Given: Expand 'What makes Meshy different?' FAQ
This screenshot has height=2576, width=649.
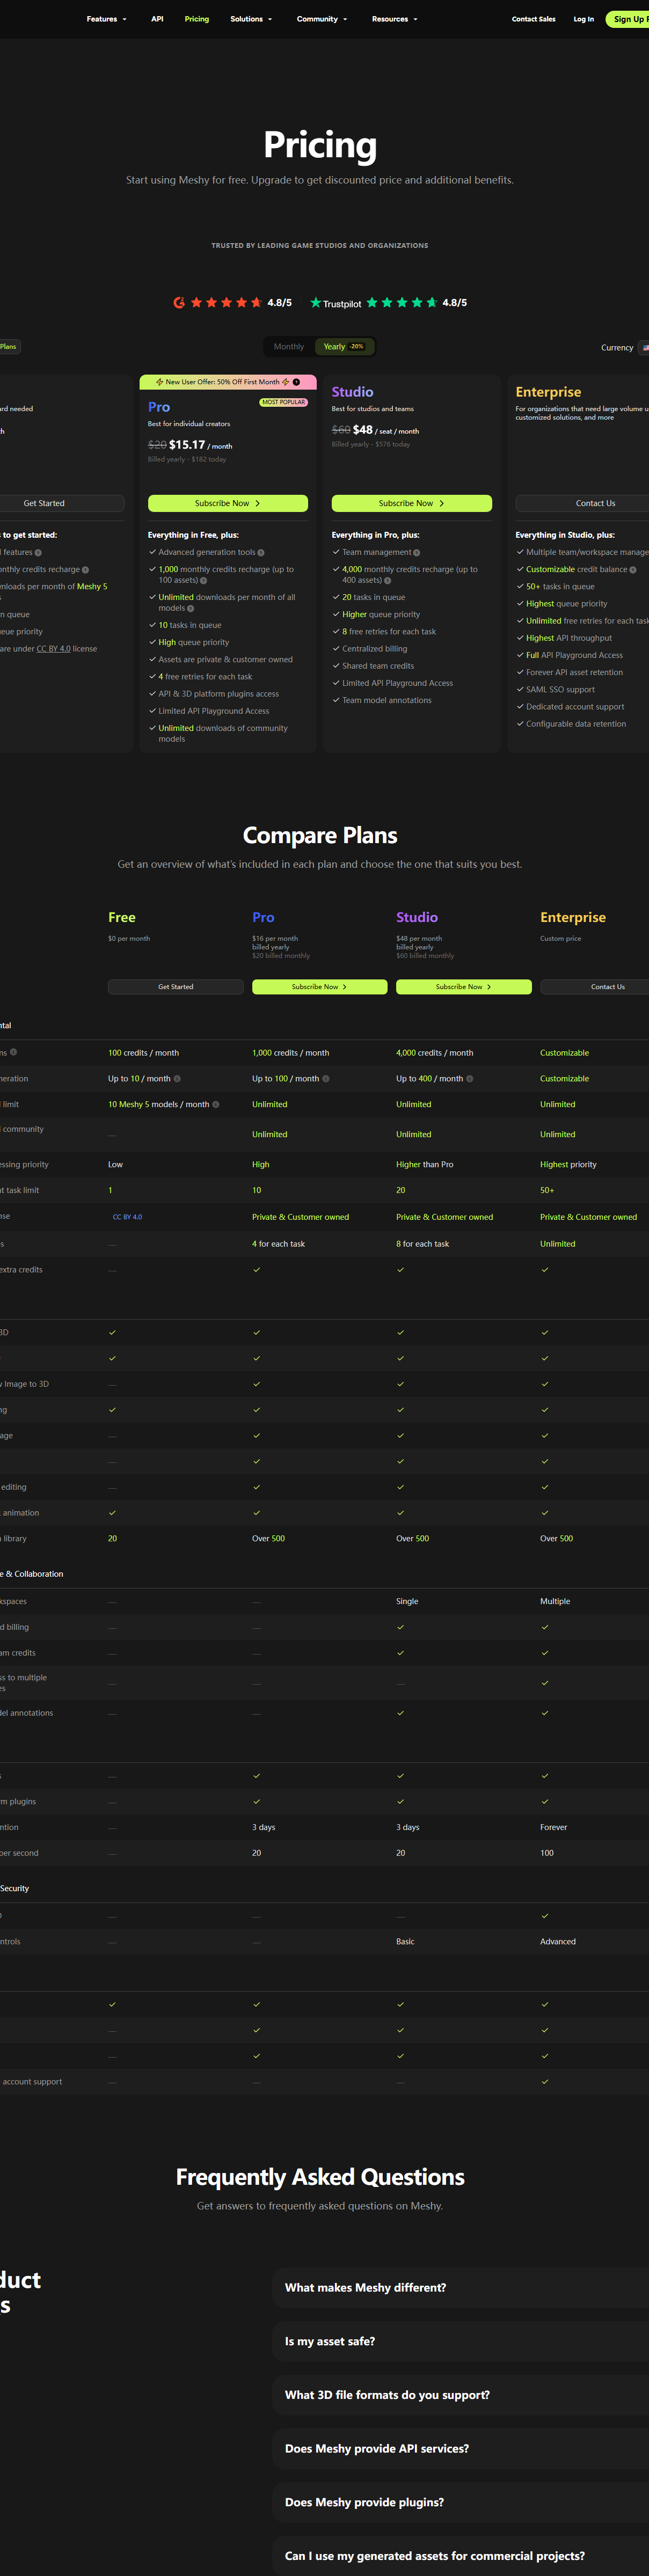Looking at the screenshot, I should tap(461, 2287).
